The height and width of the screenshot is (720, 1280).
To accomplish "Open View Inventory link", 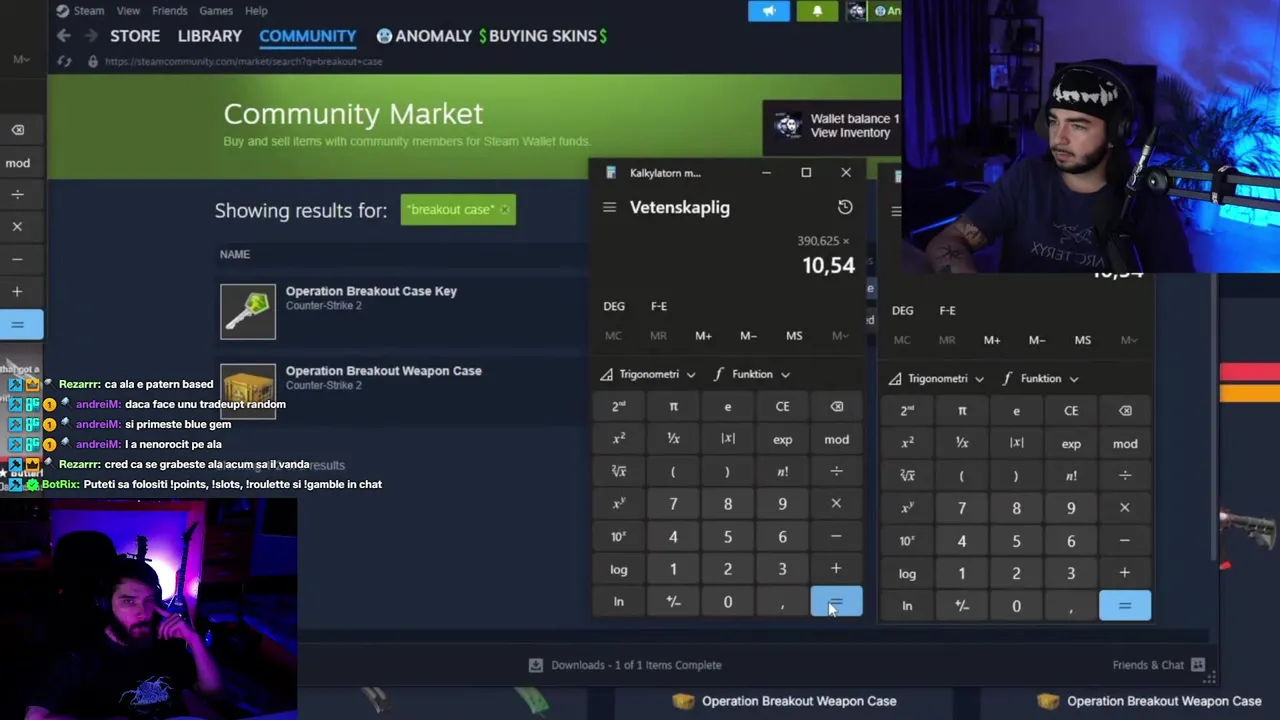I will (850, 133).
